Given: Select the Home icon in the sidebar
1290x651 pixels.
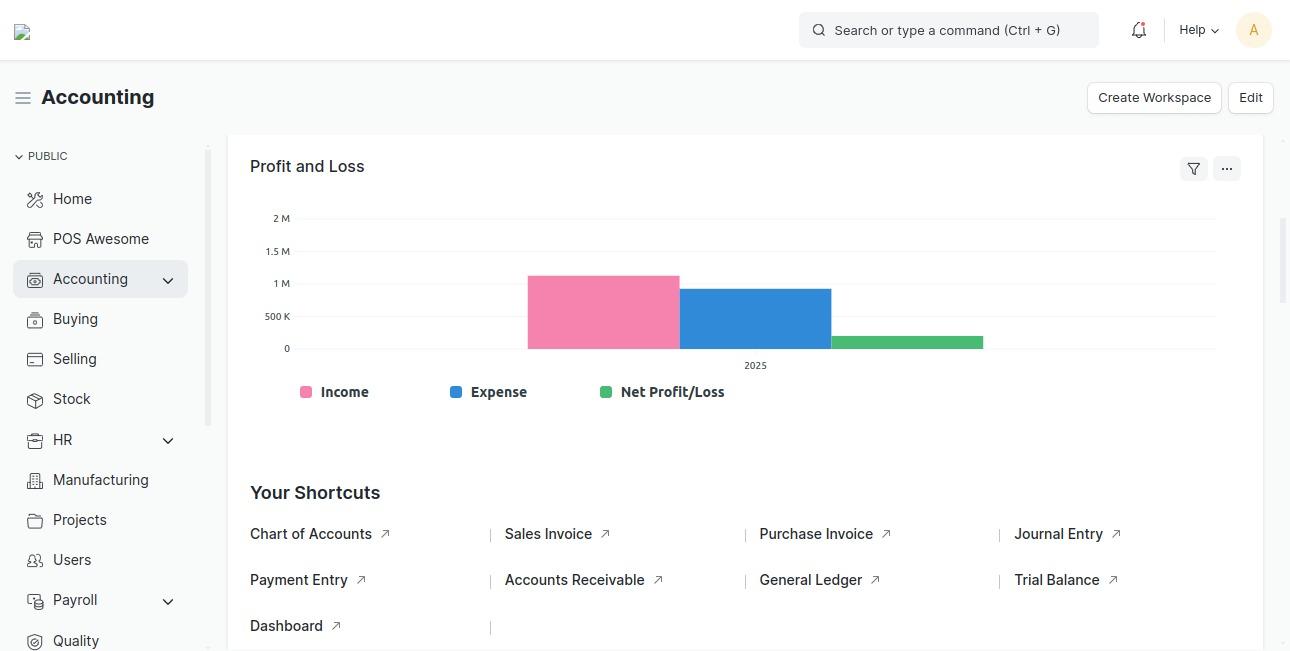Looking at the screenshot, I should tap(33, 199).
